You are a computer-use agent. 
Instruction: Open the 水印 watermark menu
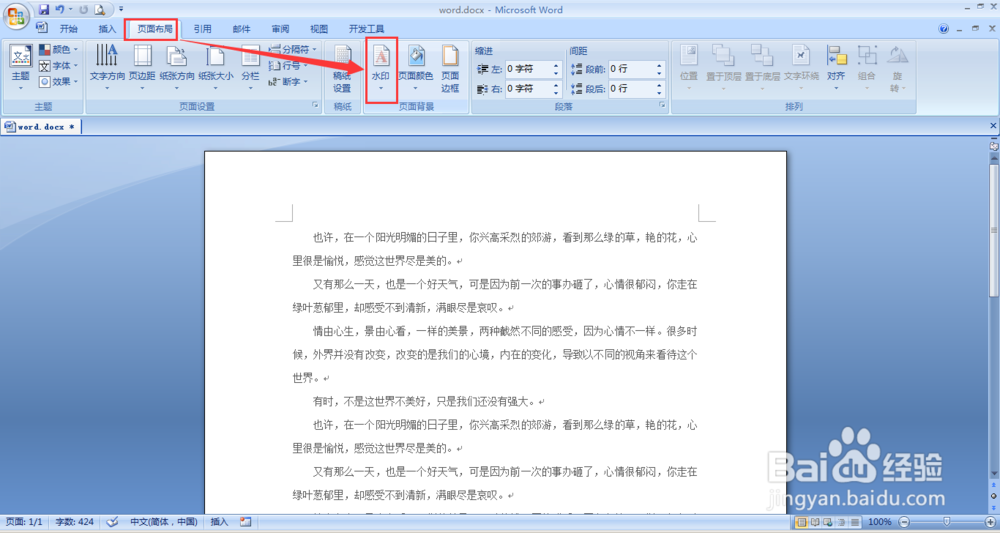click(x=381, y=69)
